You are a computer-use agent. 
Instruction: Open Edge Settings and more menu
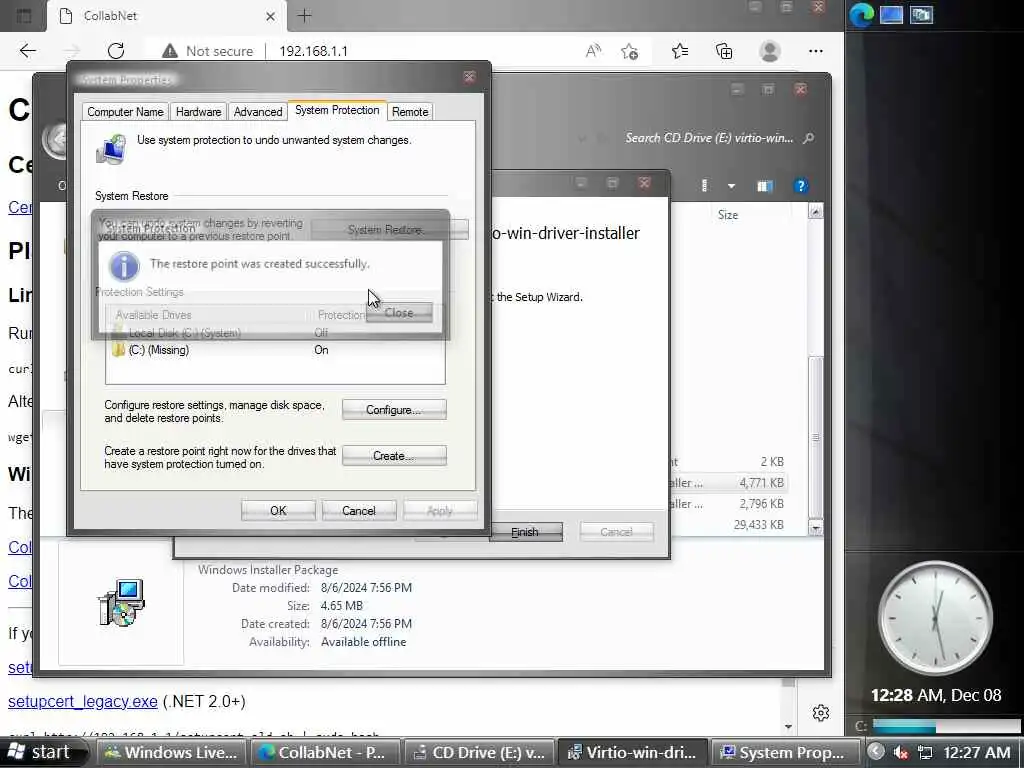click(x=816, y=51)
